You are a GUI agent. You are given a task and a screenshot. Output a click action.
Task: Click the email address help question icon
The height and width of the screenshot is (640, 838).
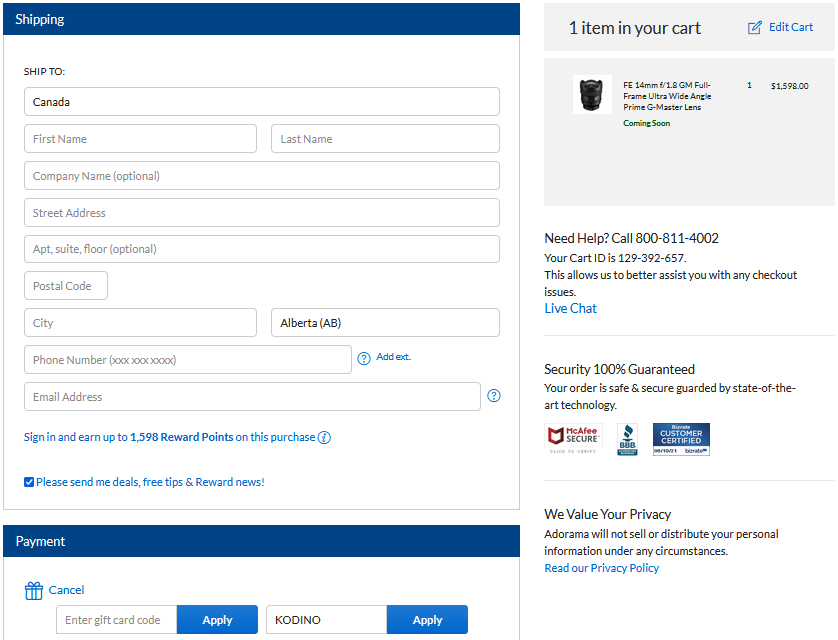494,396
